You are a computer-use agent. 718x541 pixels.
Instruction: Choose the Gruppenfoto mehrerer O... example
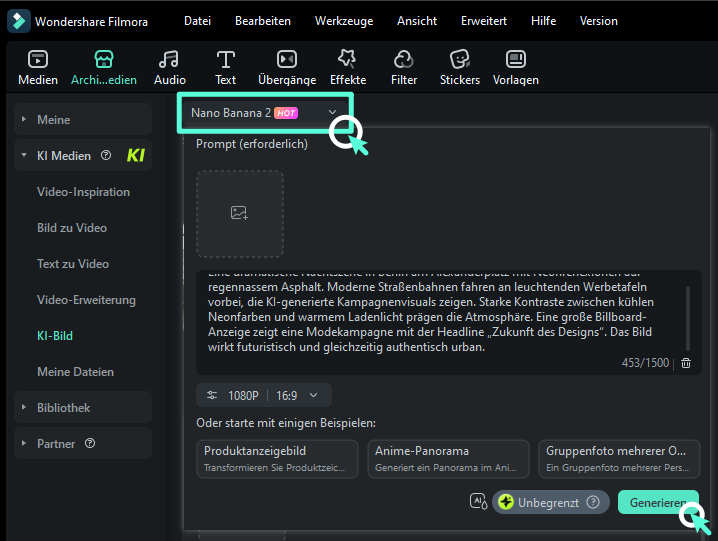619,459
